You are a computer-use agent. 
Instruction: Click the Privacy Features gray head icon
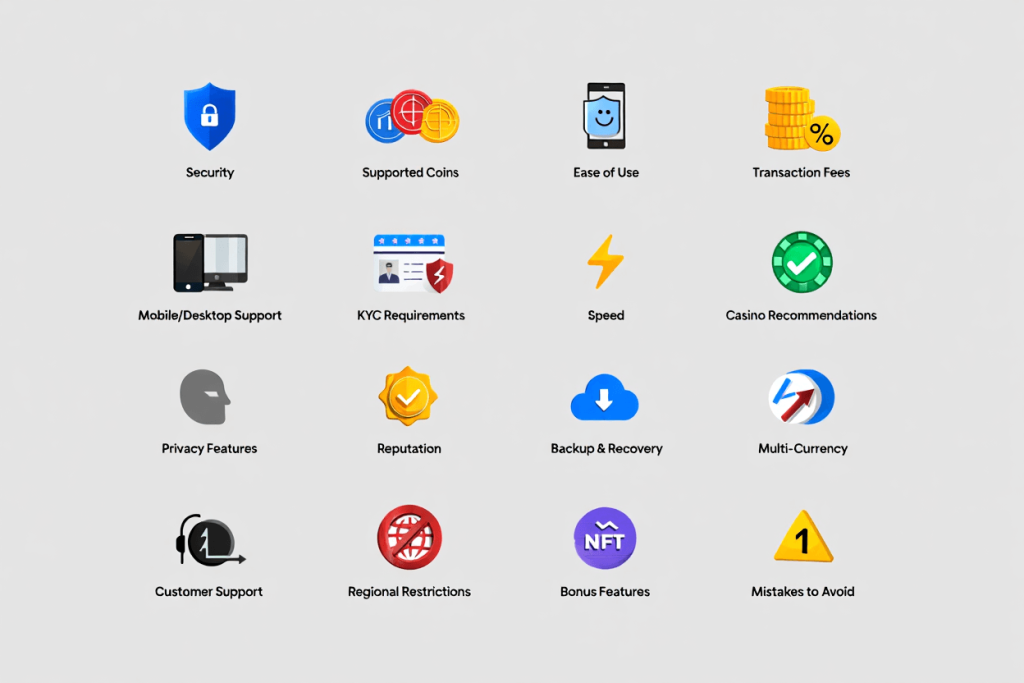point(205,397)
